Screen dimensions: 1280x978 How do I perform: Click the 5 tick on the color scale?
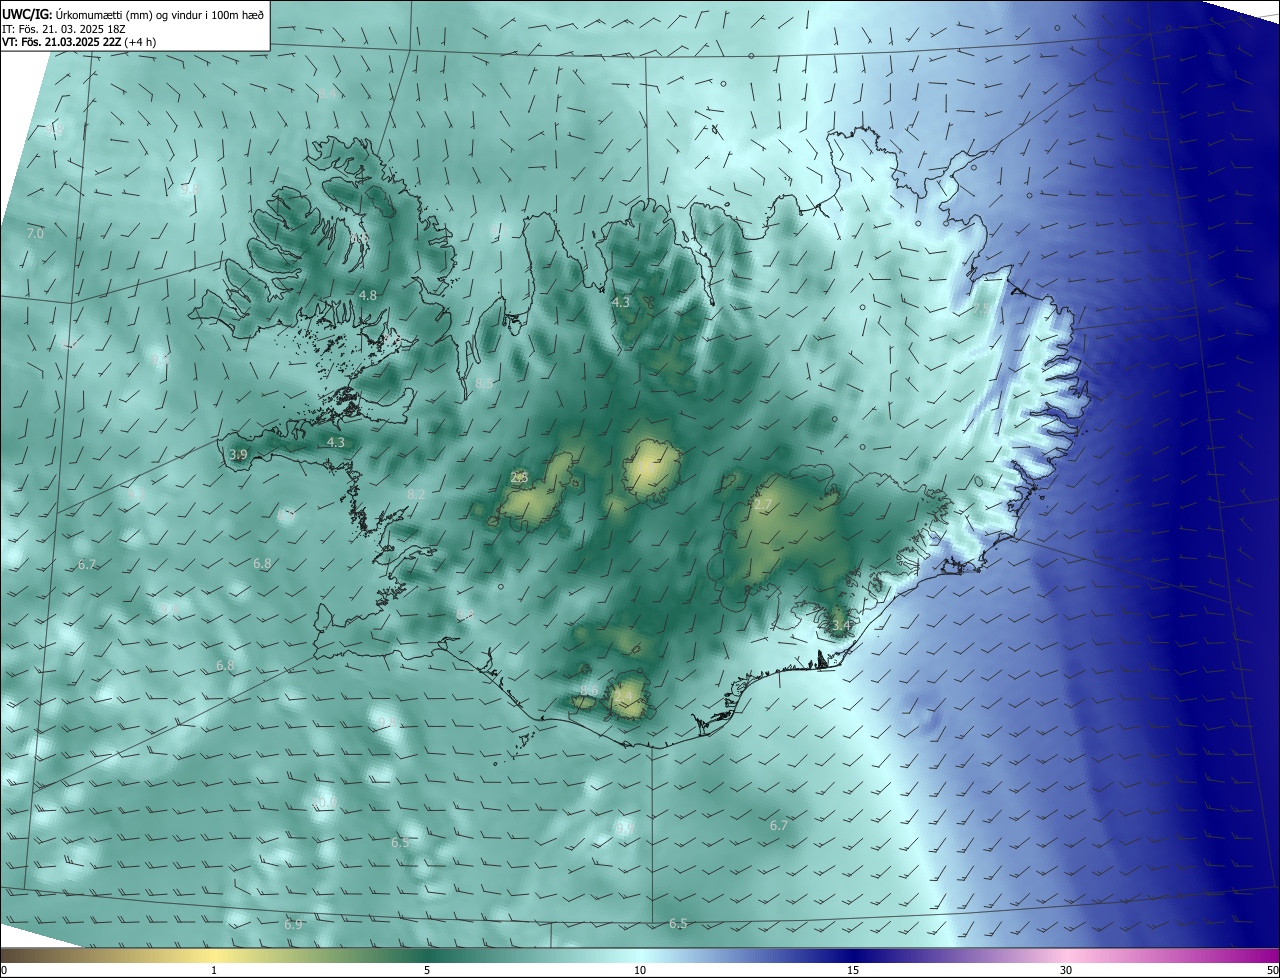tap(427, 970)
